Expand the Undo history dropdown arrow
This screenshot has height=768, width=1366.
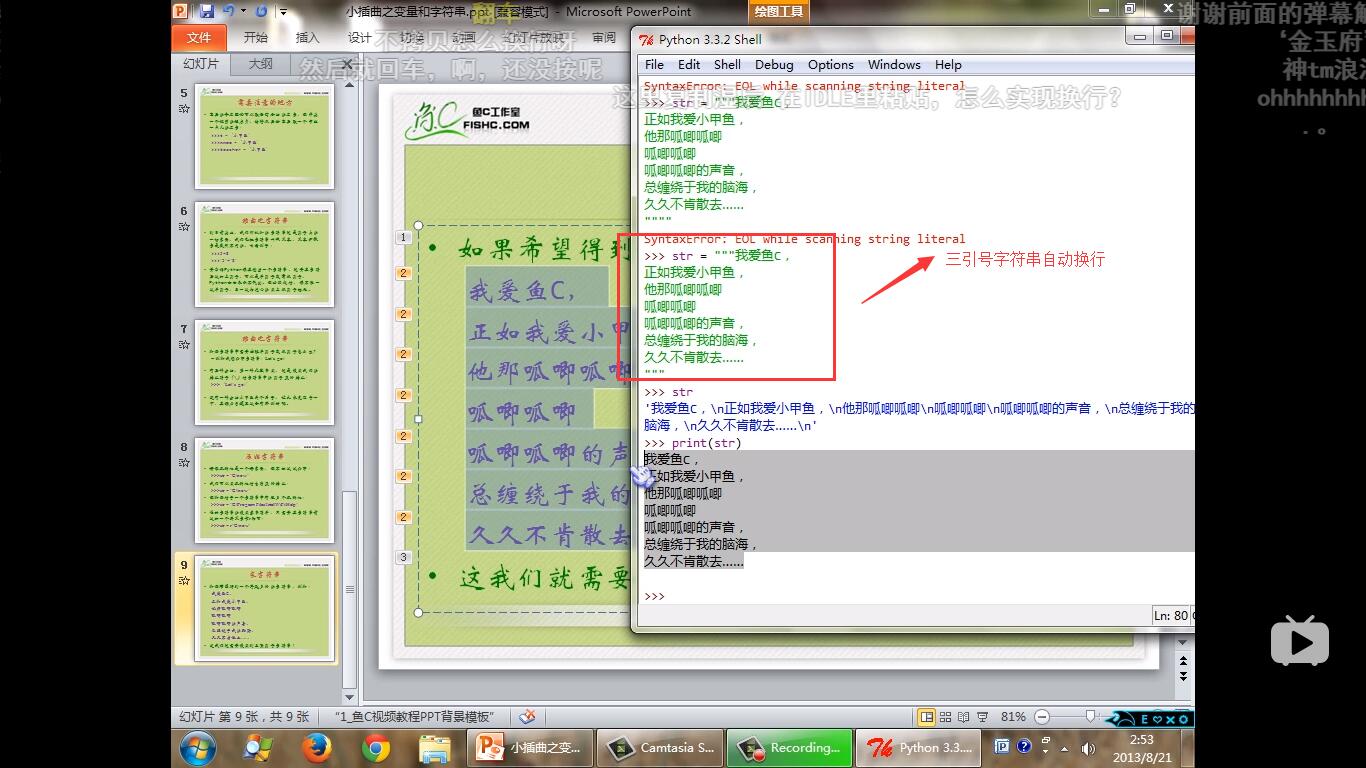[245, 11]
